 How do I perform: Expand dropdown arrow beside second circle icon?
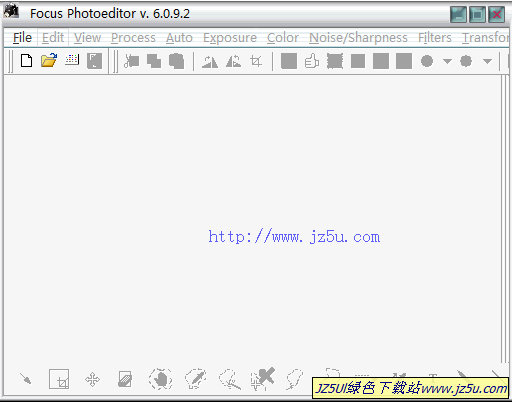[487, 61]
